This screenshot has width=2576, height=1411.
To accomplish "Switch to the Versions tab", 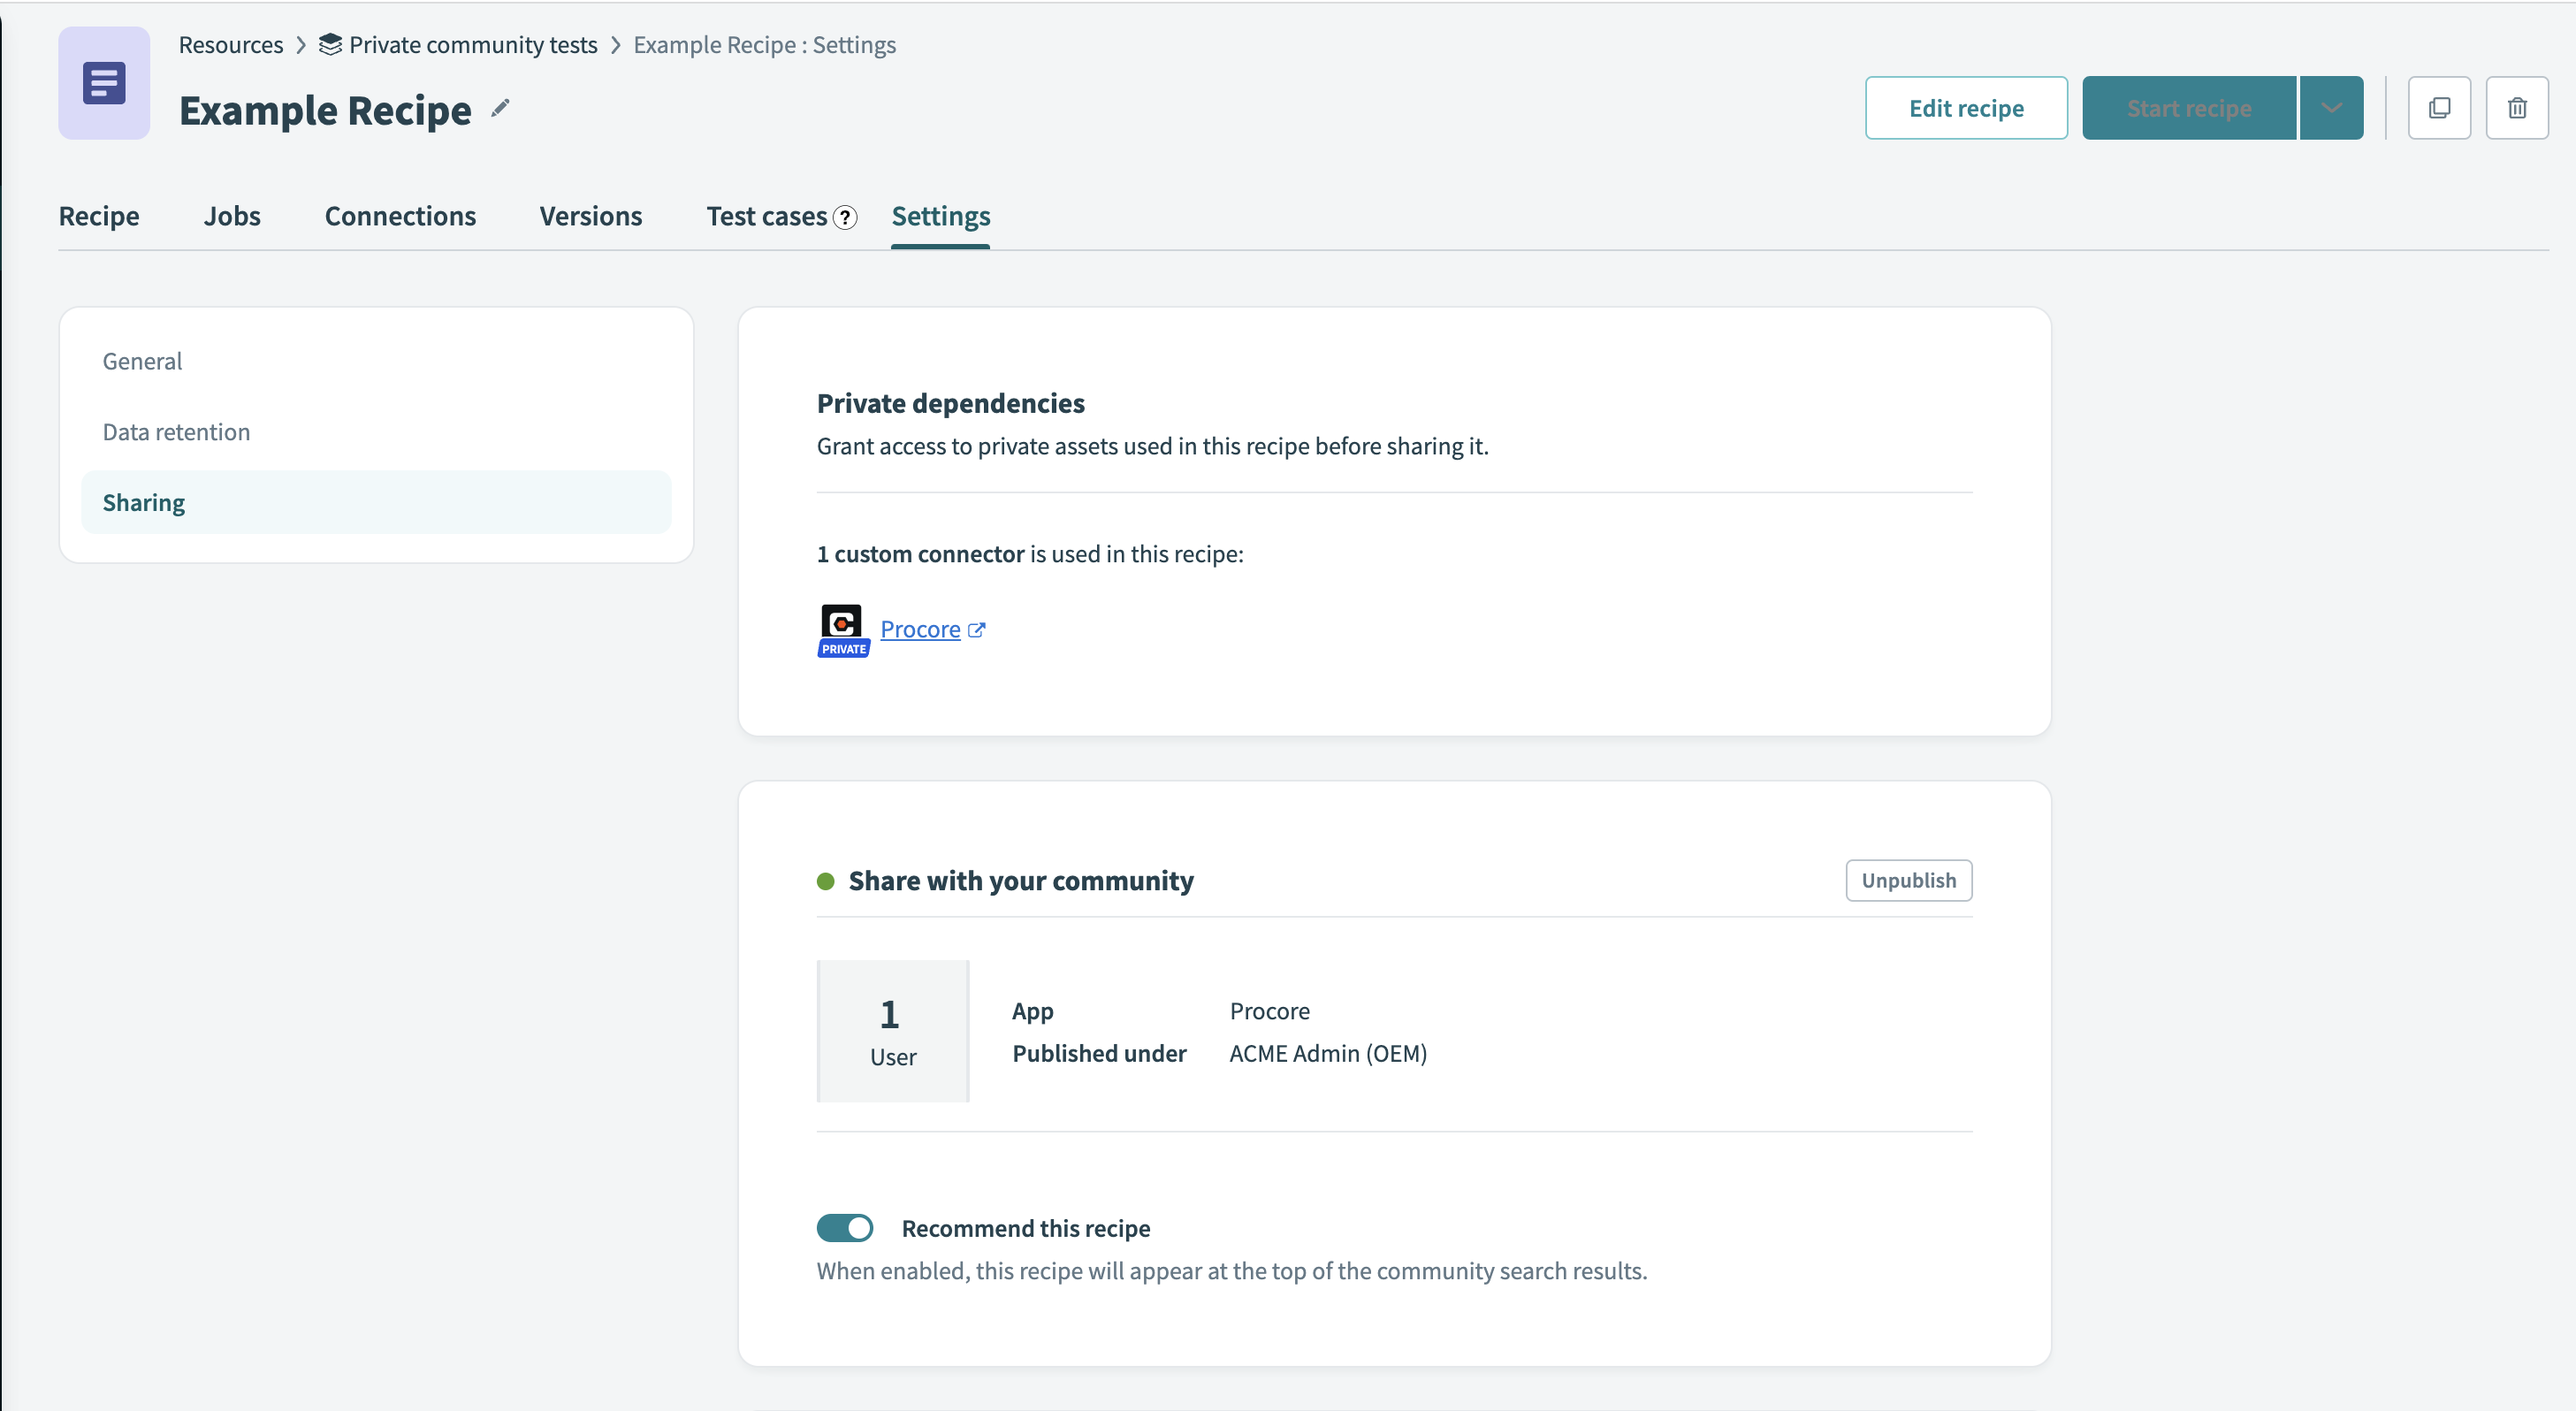I will tap(590, 215).
